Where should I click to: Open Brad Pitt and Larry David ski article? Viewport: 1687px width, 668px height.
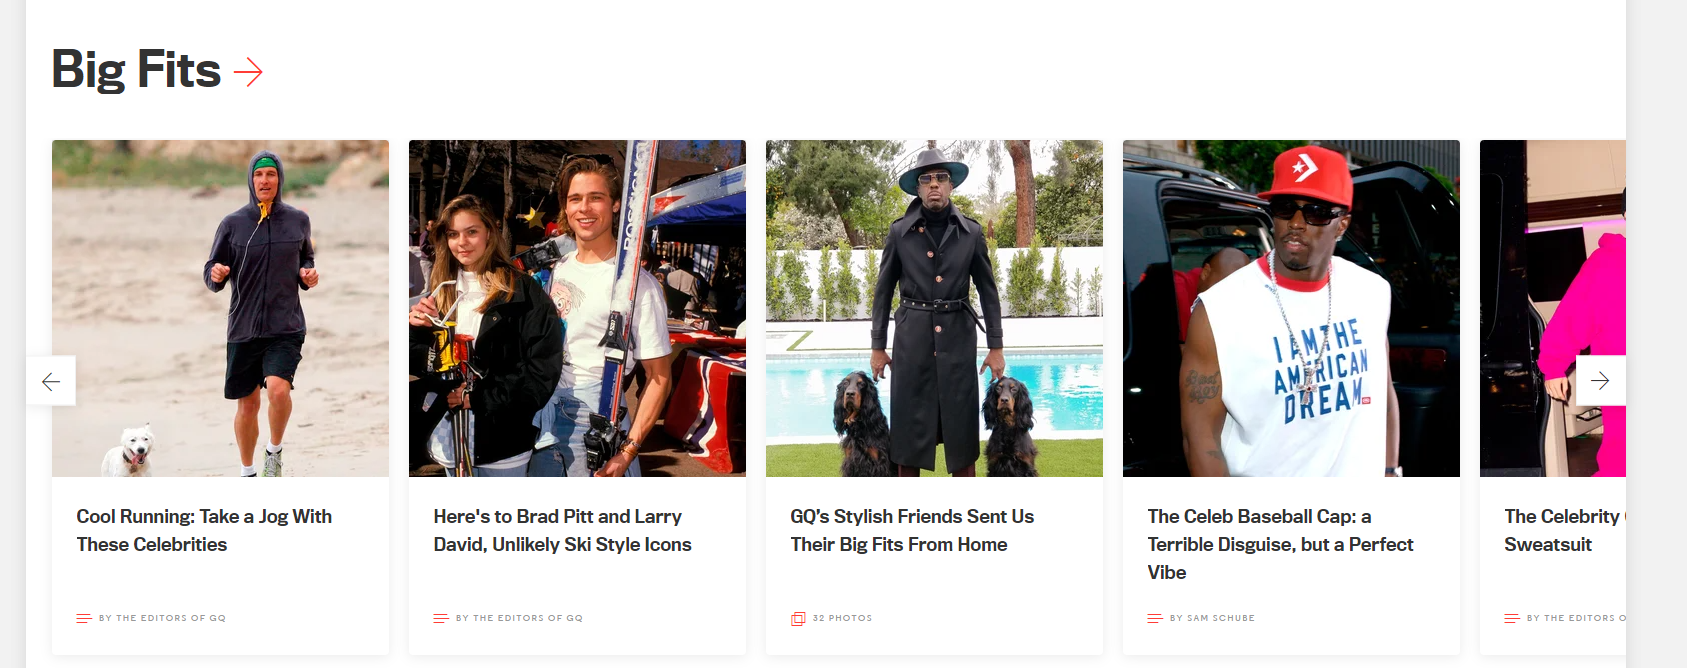tap(562, 530)
